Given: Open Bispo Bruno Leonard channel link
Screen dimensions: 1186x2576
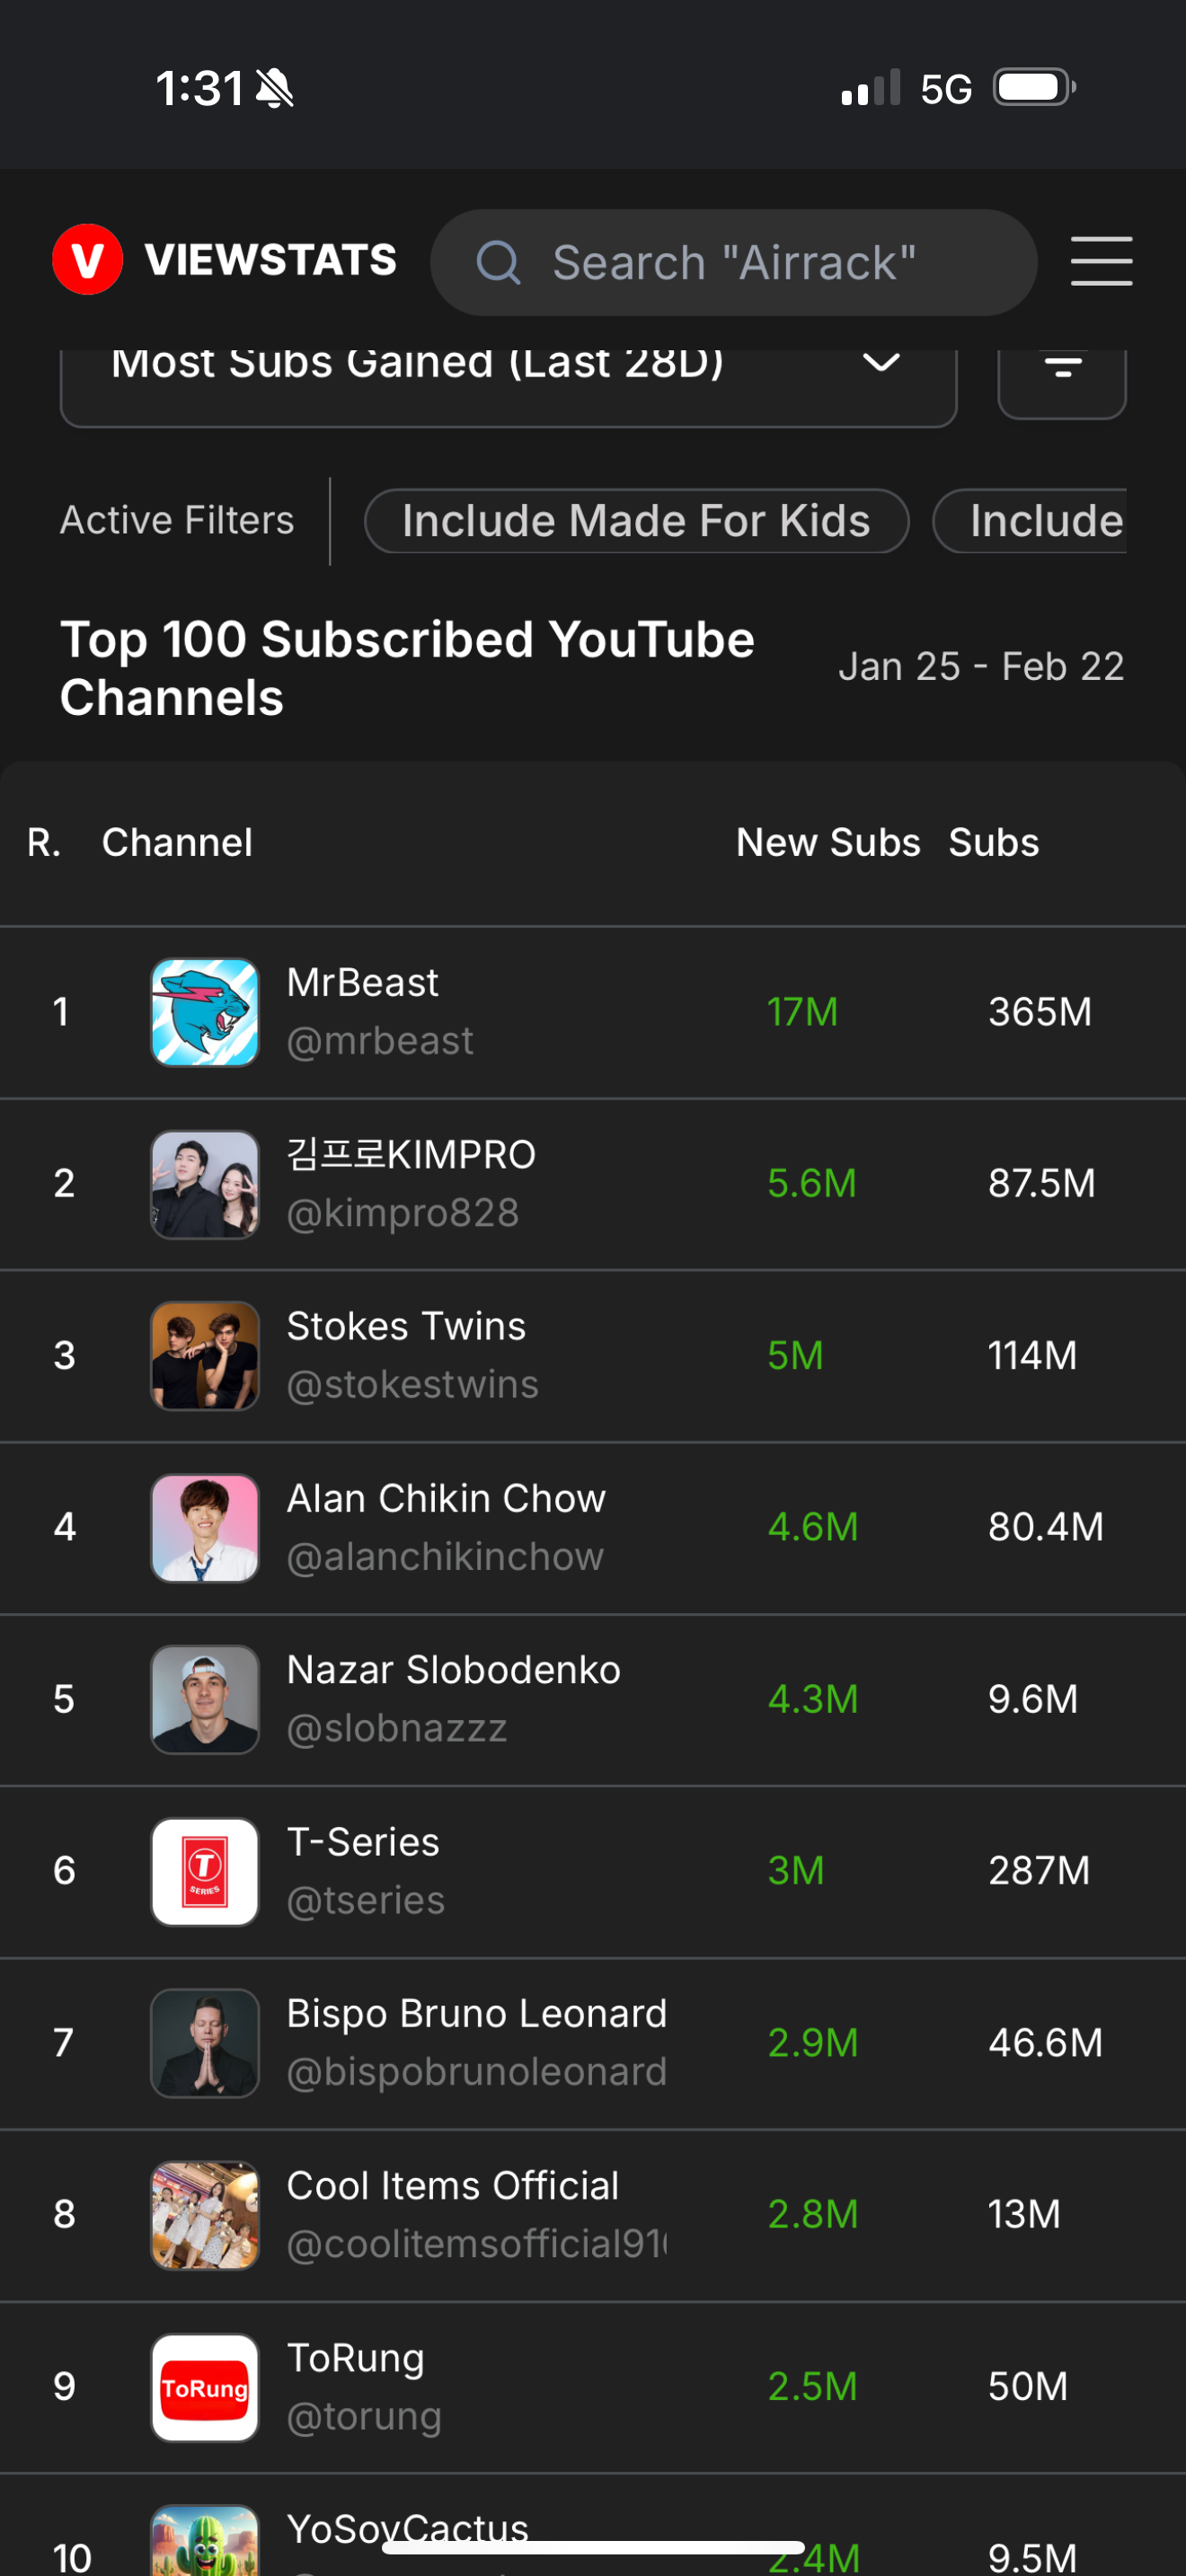Looking at the screenshot, I should tap(476, 2042).
